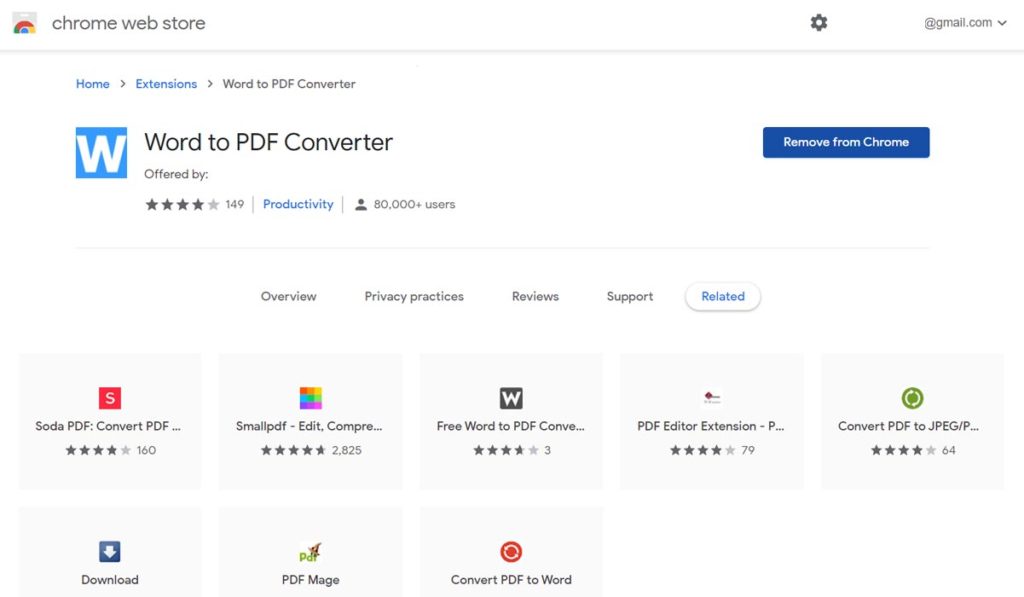Viewport: 1024px width, 597px height.
Task: Open Free Word to PDF Conve... title
Action: click(511, 426)
